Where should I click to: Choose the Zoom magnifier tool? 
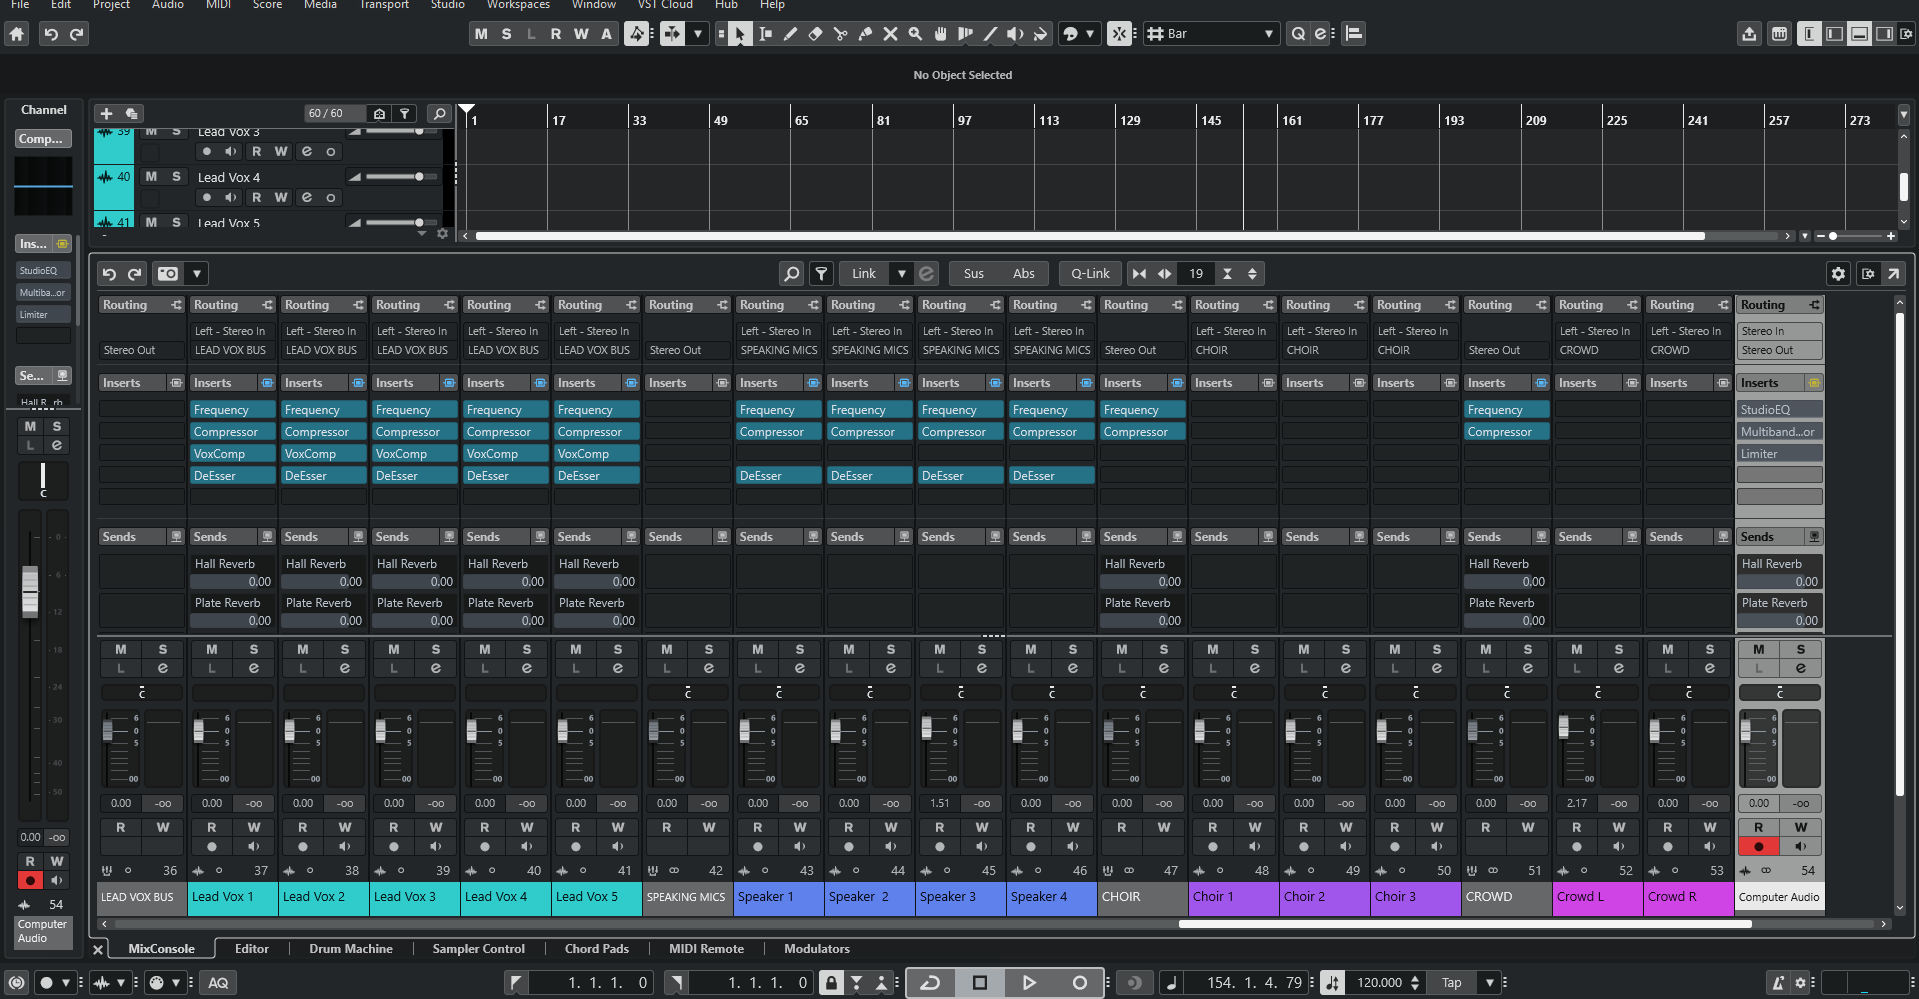pos(915,33)
